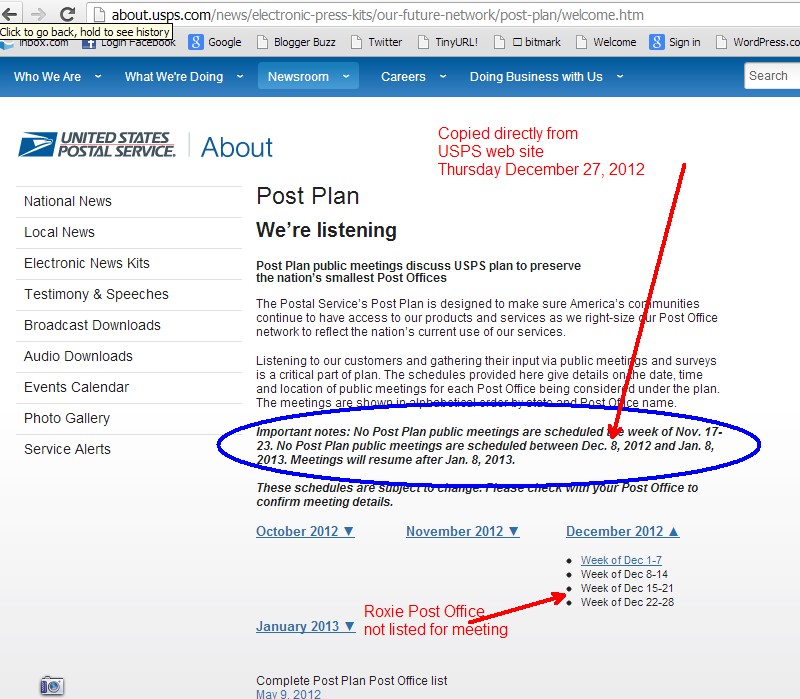Expand the November 2012 schedule list

tap(463, 531)
